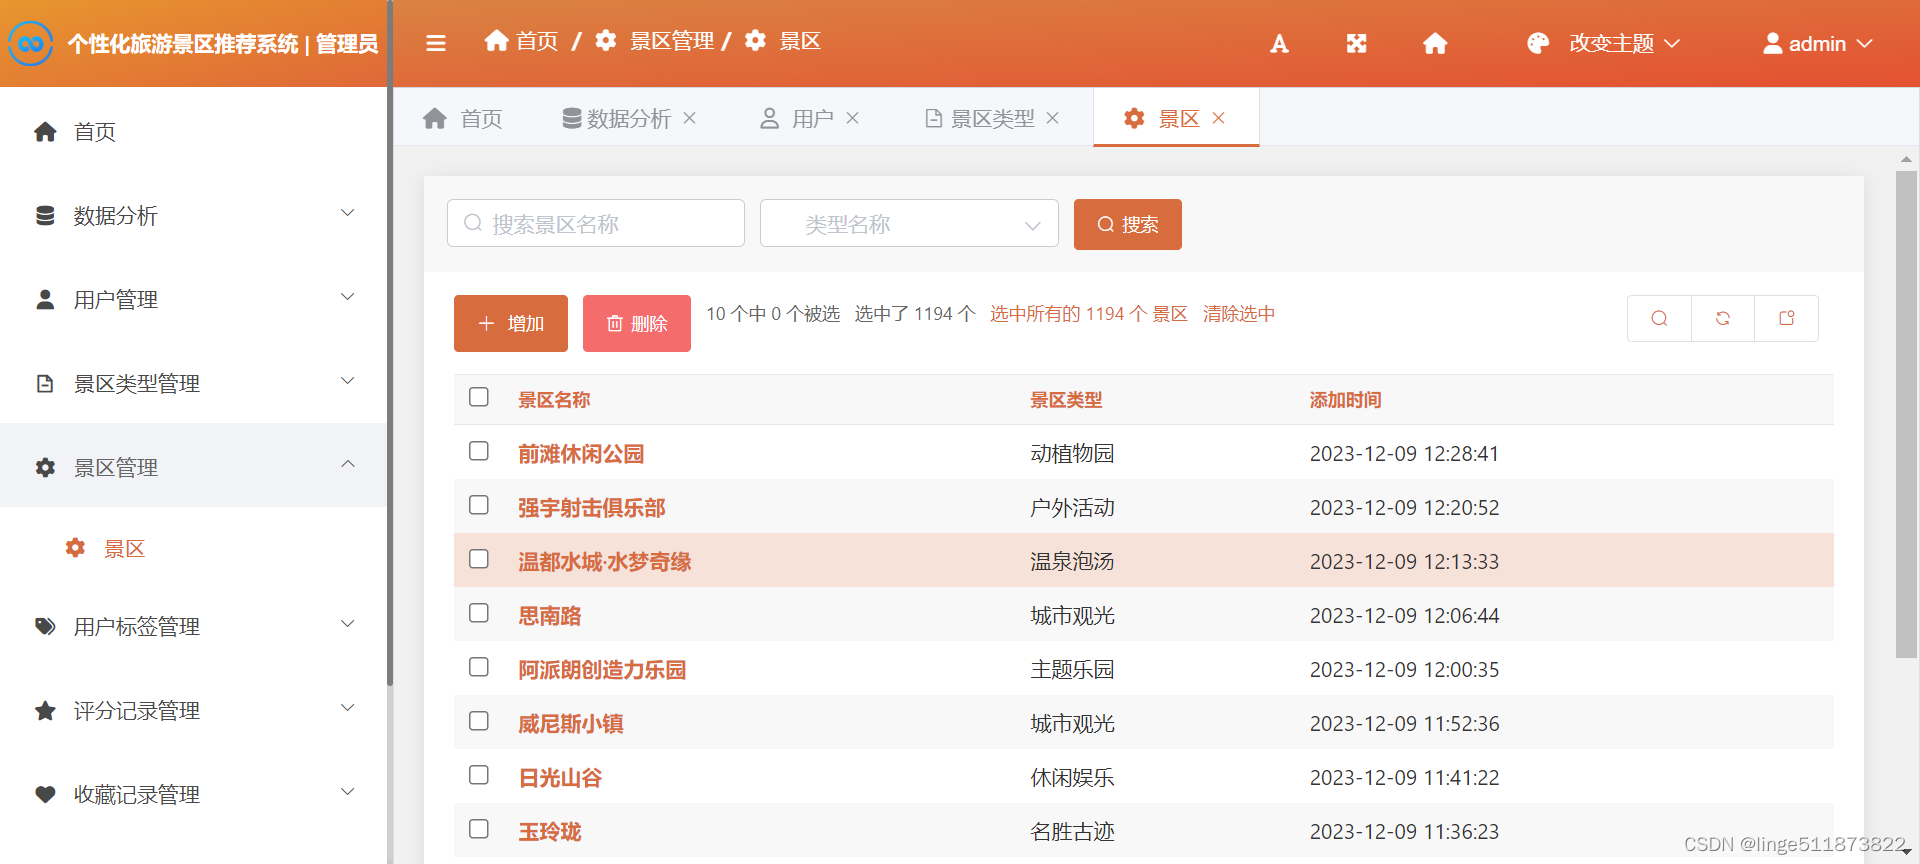Close the 景区类型 tab
Screen dimensions: 1920x864
pos(1053,118)
